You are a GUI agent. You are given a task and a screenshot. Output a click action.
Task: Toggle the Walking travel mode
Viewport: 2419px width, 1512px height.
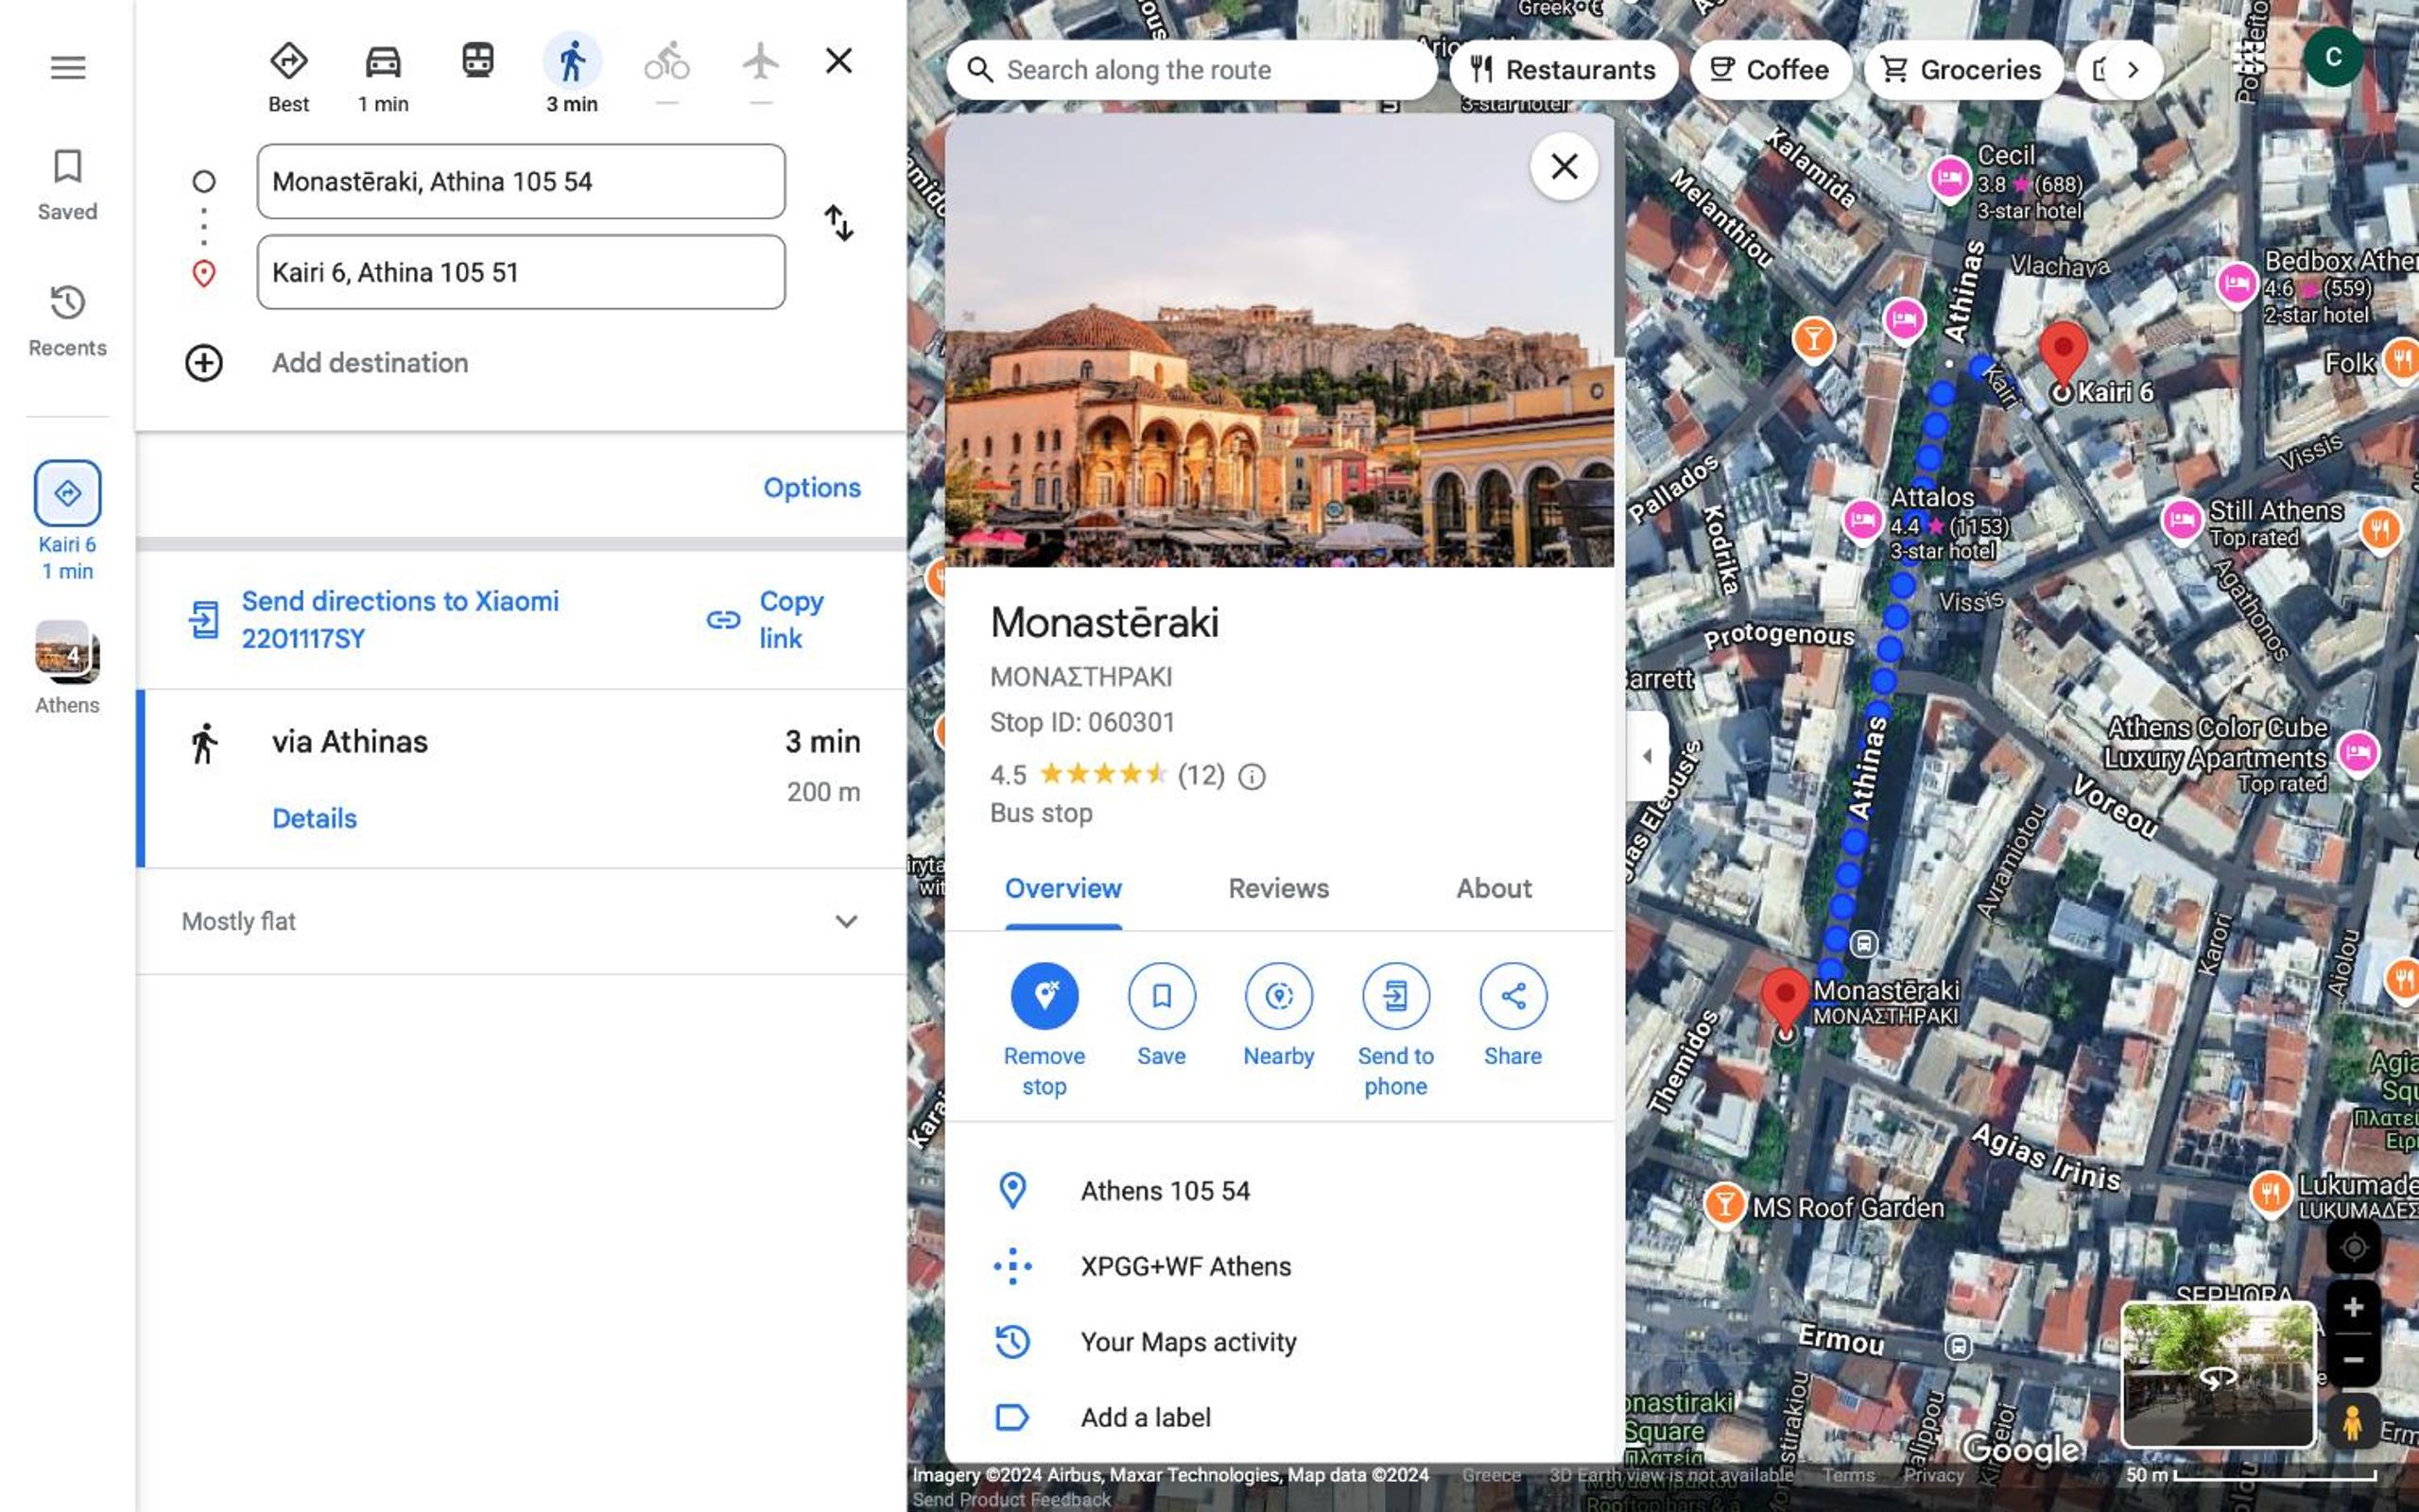[x=572, y=62]
